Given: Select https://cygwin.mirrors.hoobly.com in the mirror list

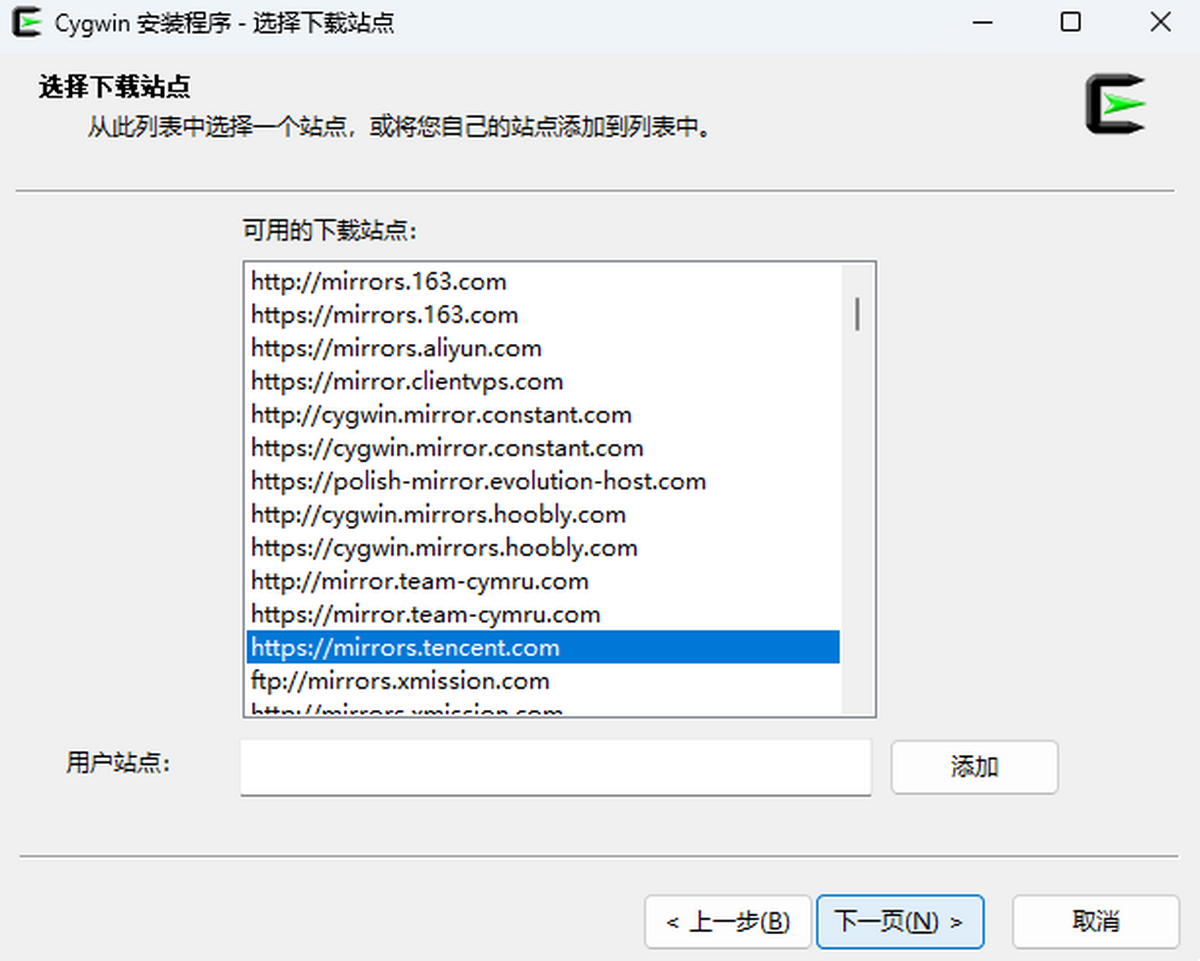Looking at the screenshot, I should tap(543, 548).
